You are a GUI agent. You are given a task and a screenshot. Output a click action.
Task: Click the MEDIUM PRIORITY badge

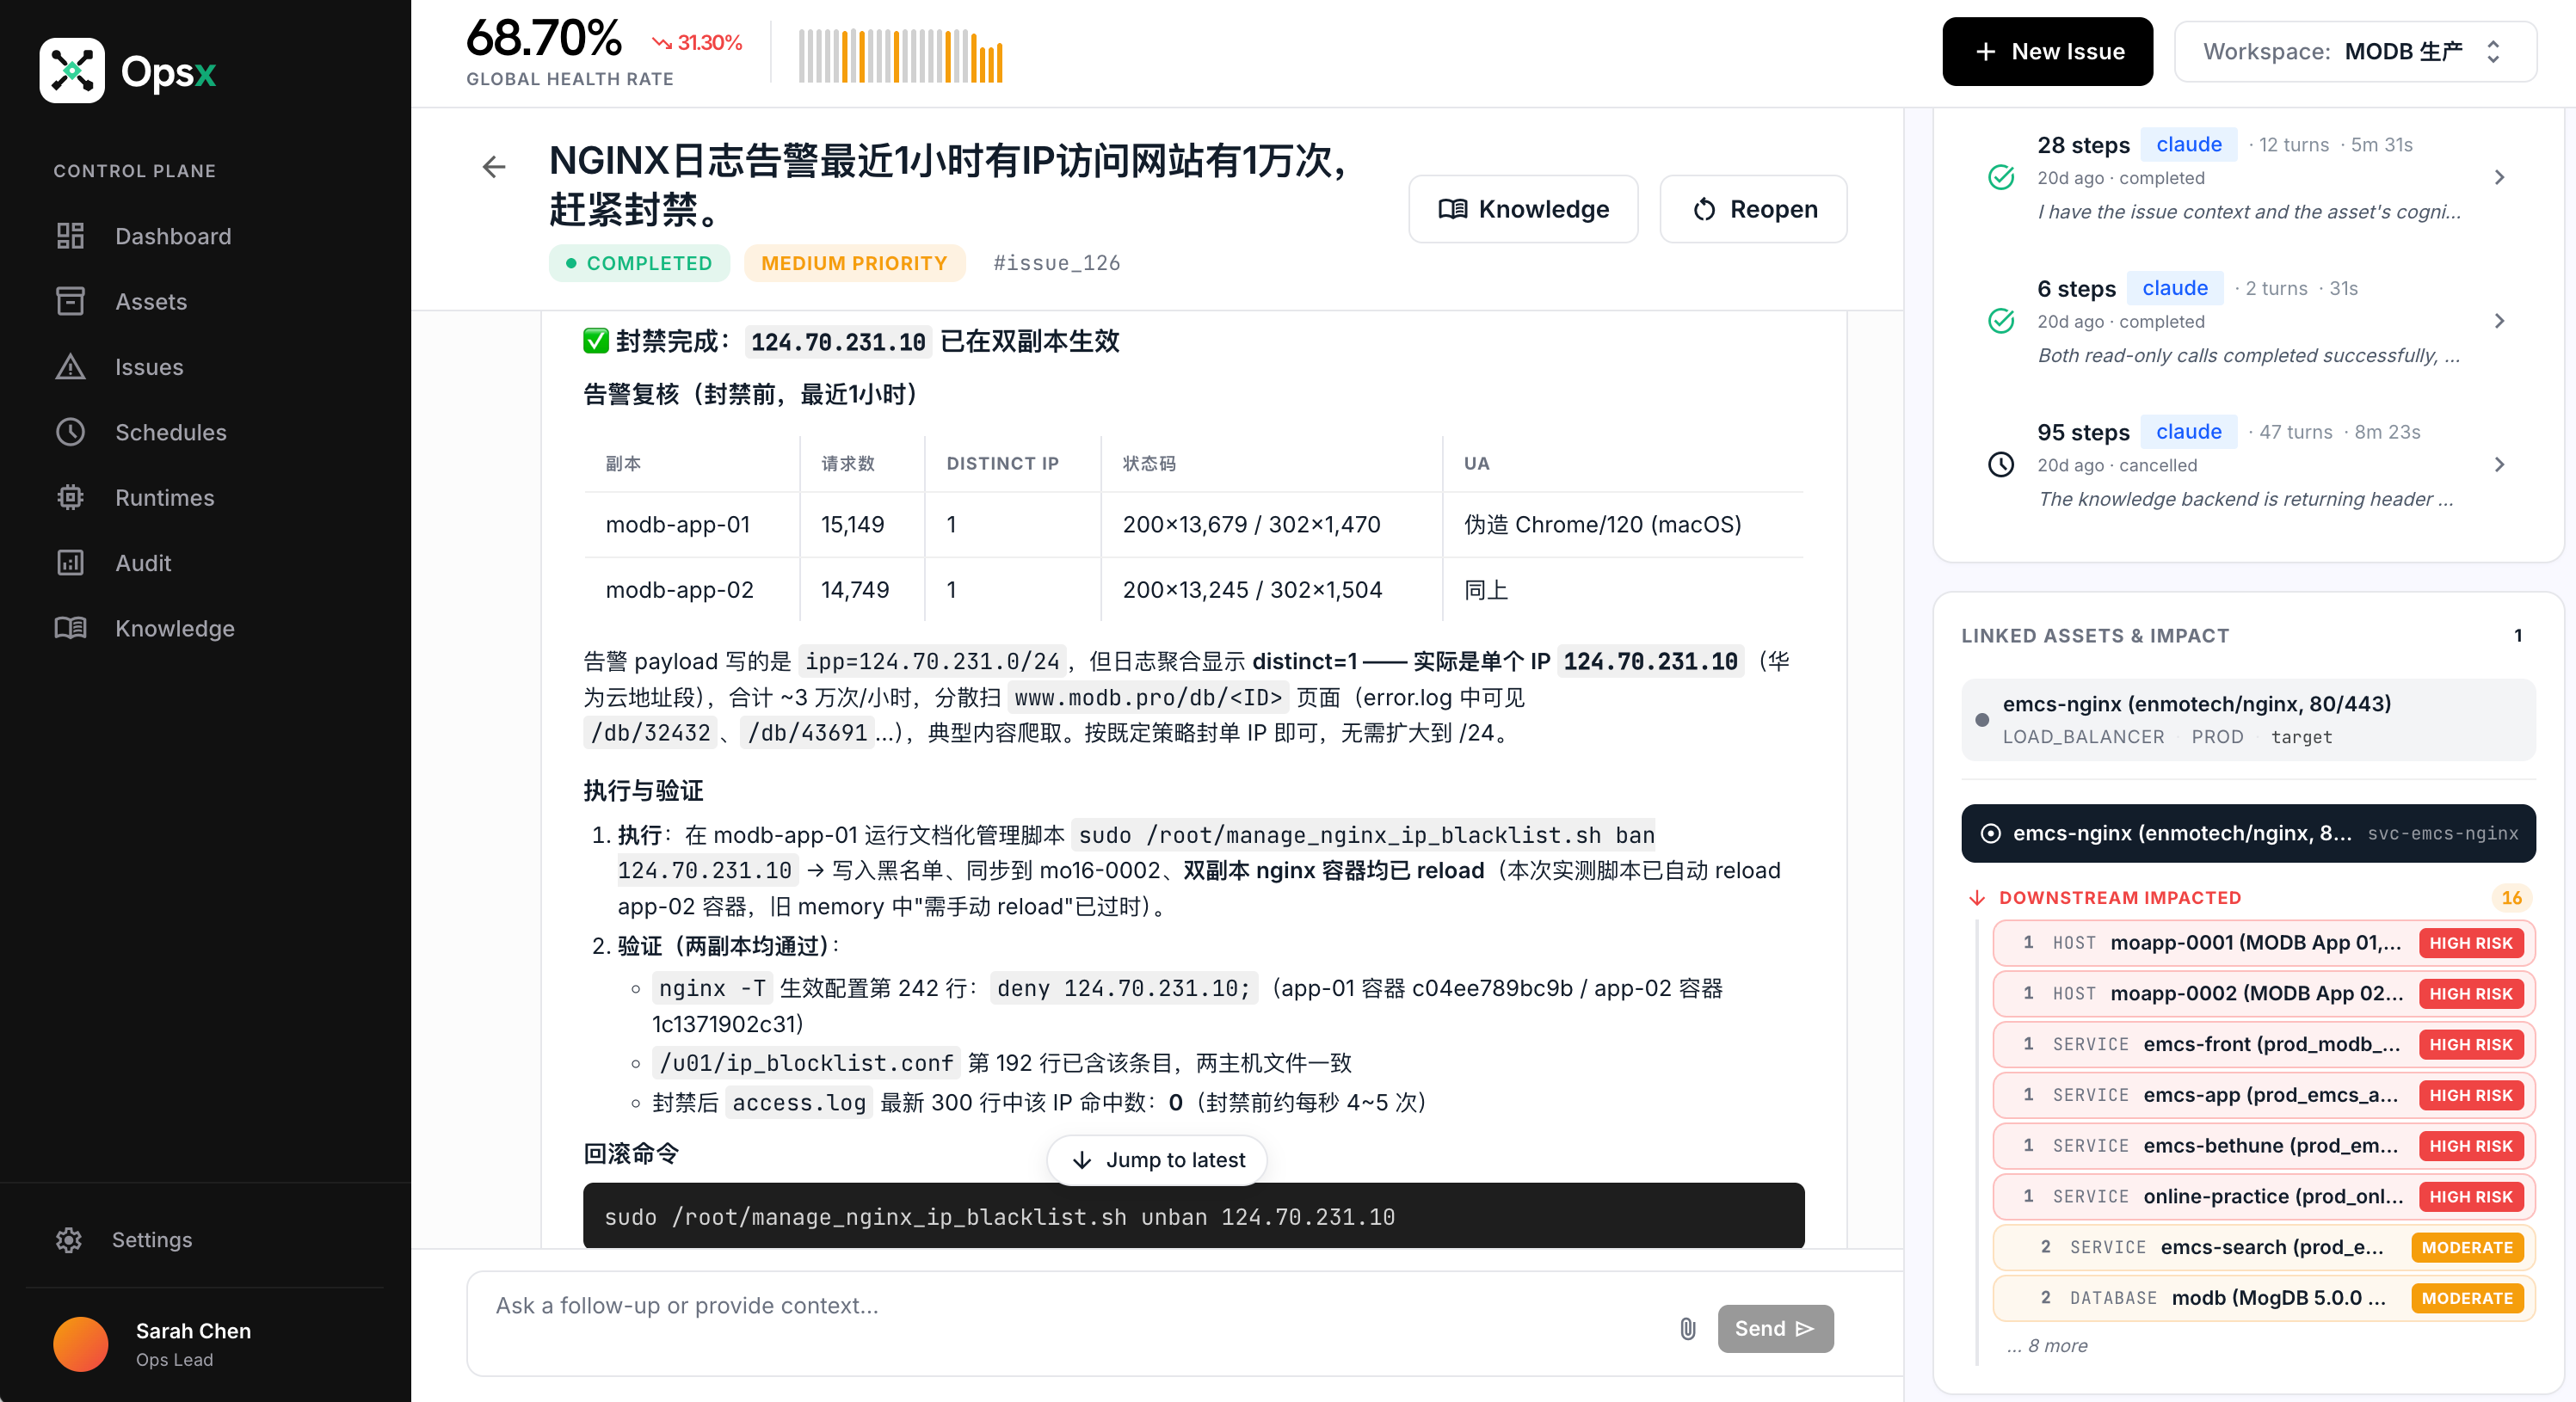click(854, 263)
